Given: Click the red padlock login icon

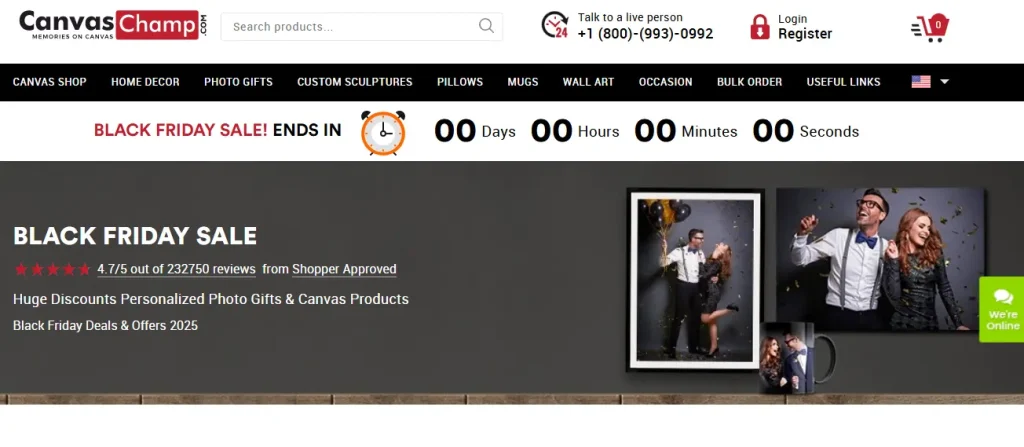Looking at the screenshot, I should click(x=760, y=27).
